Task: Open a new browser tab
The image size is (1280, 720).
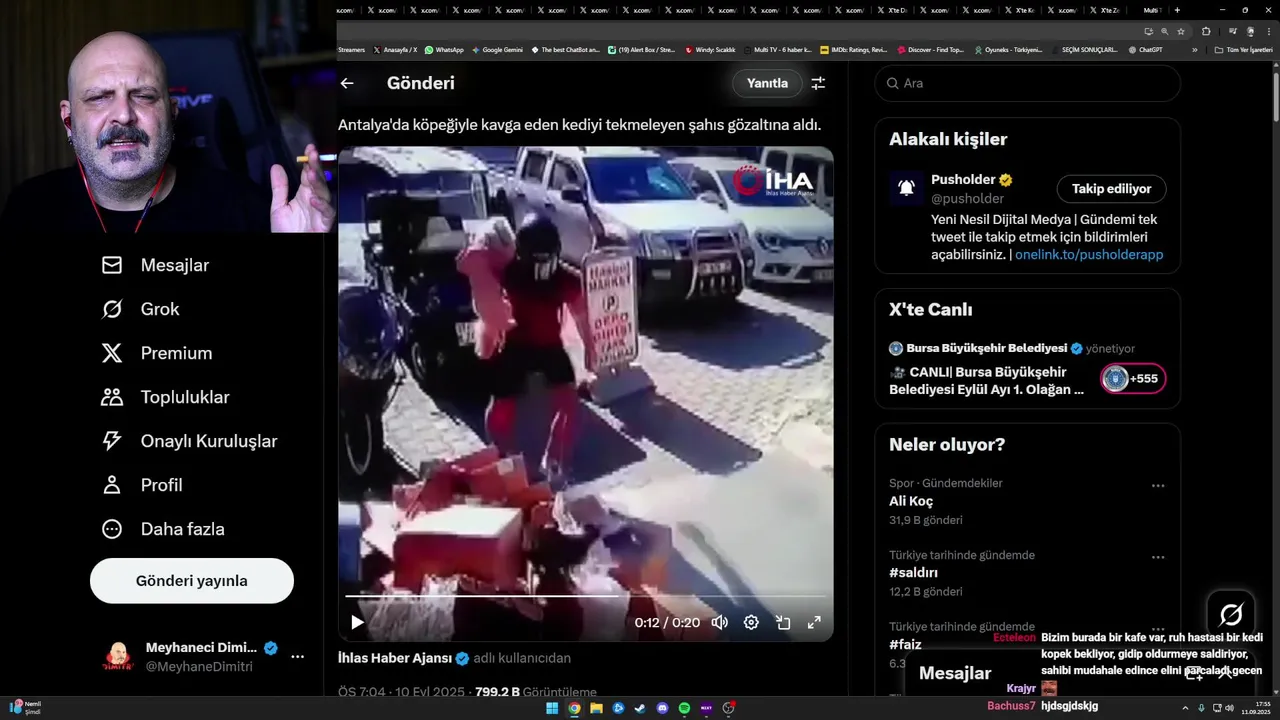Action: [x=1177, y=10]
